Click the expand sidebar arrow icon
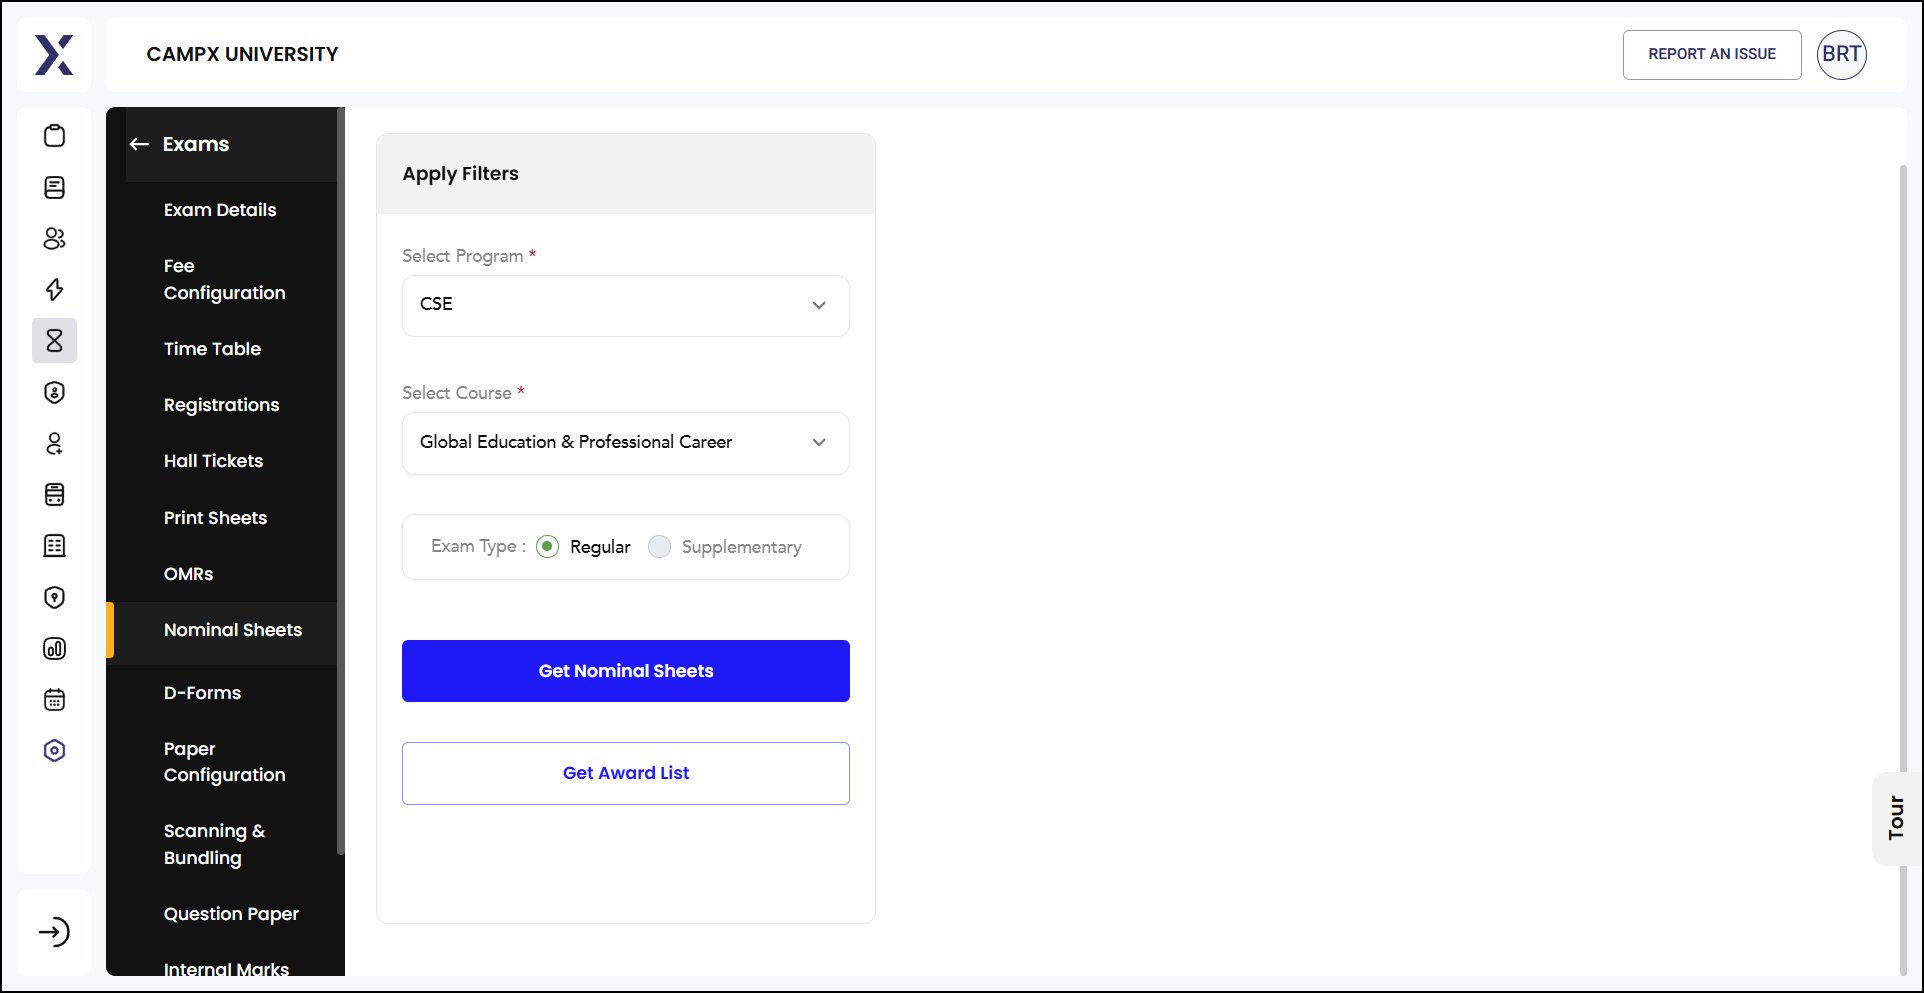 click(x=54, y=932)
